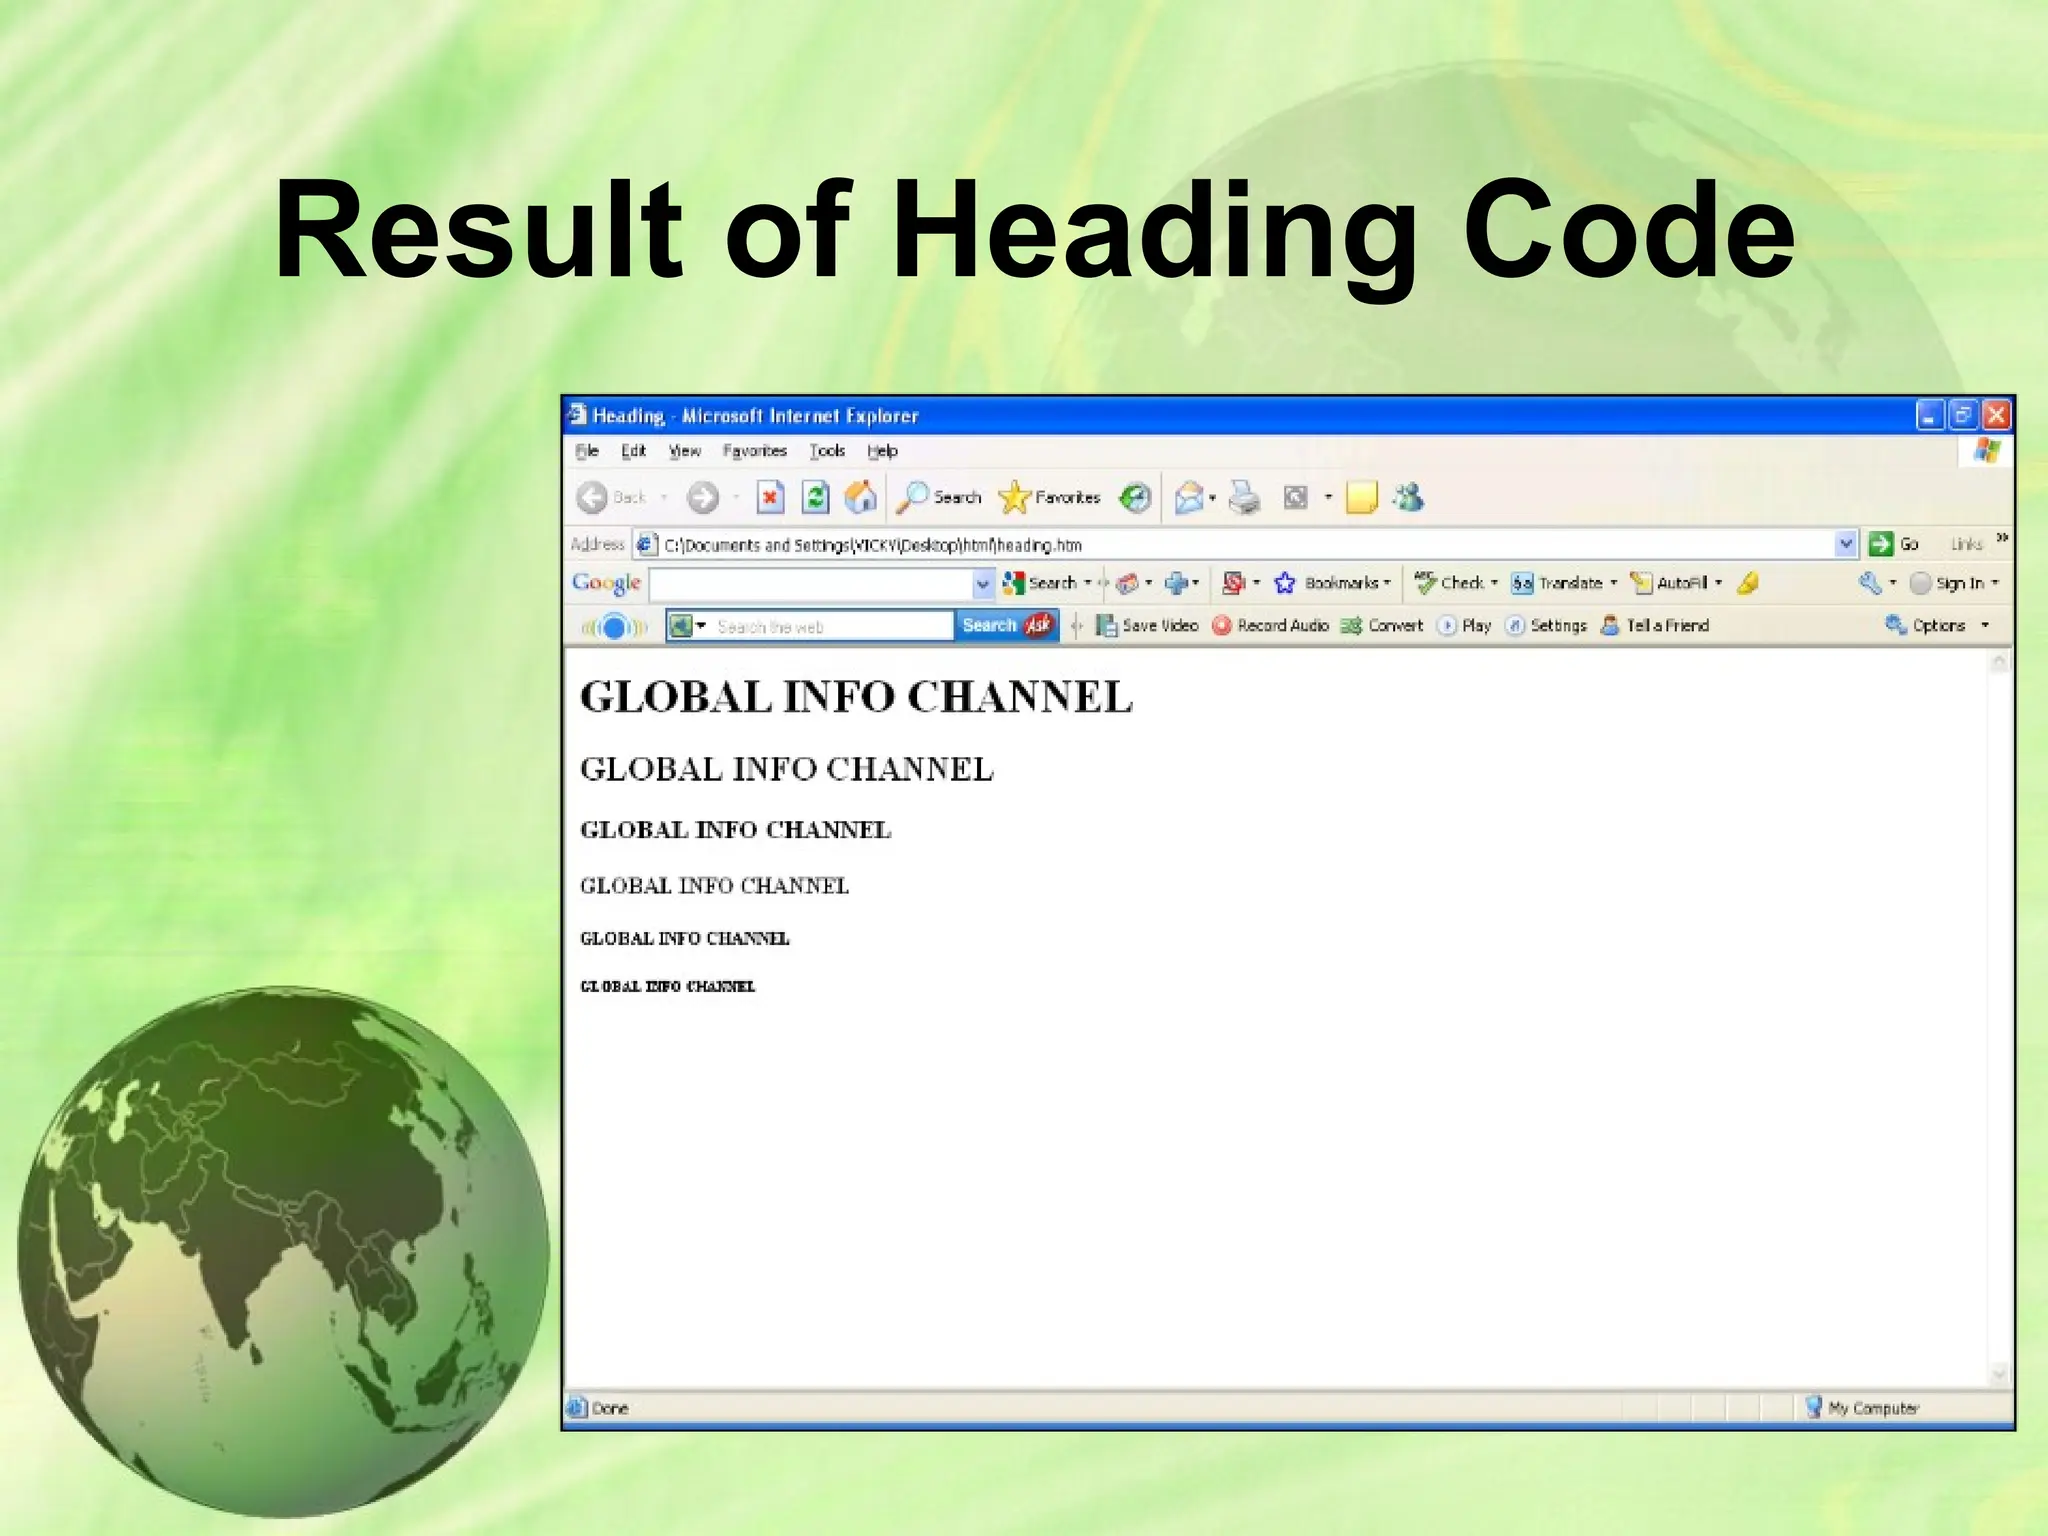Expand the address bar dropdown

(x=1846, y=544)
